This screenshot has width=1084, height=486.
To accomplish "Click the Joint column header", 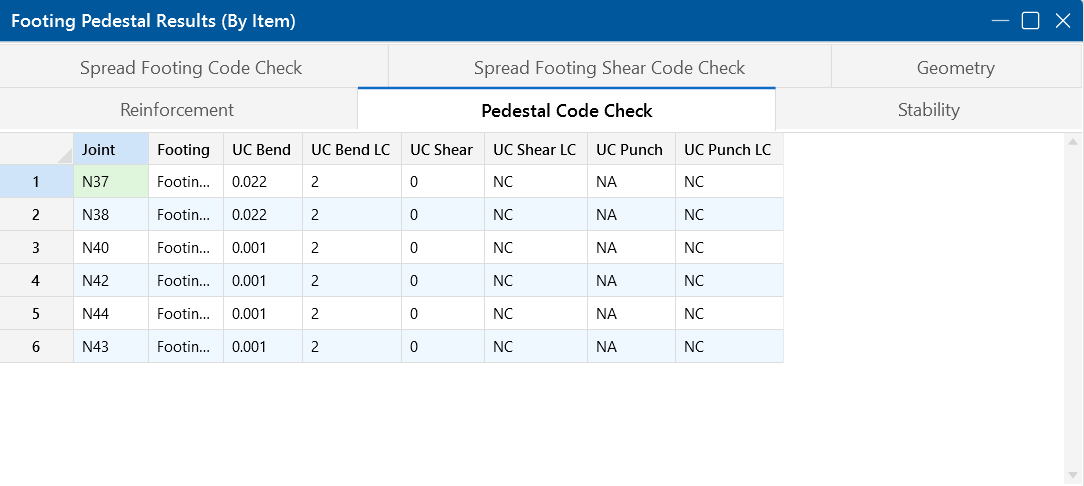I will click(x=110, y=150).
